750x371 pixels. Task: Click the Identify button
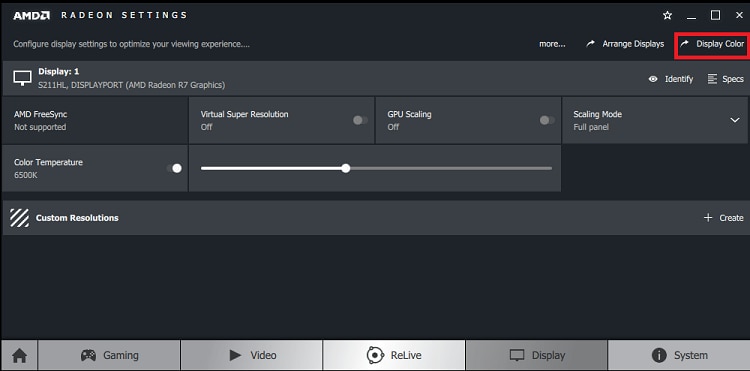(x=671, y=79)
